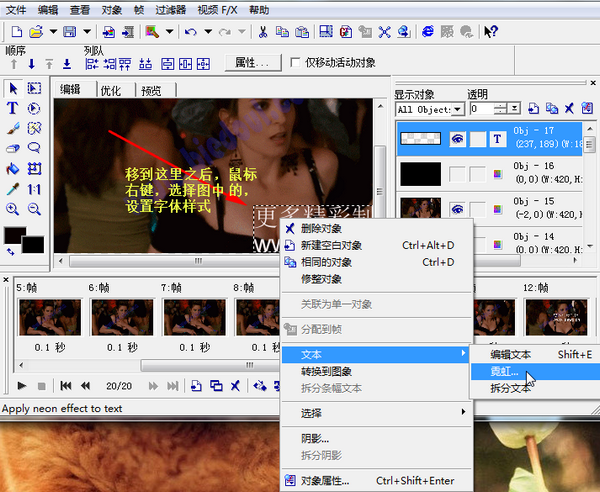600x492 pixels.
Task: Jump to first frame button
Action: click(65, 386)
